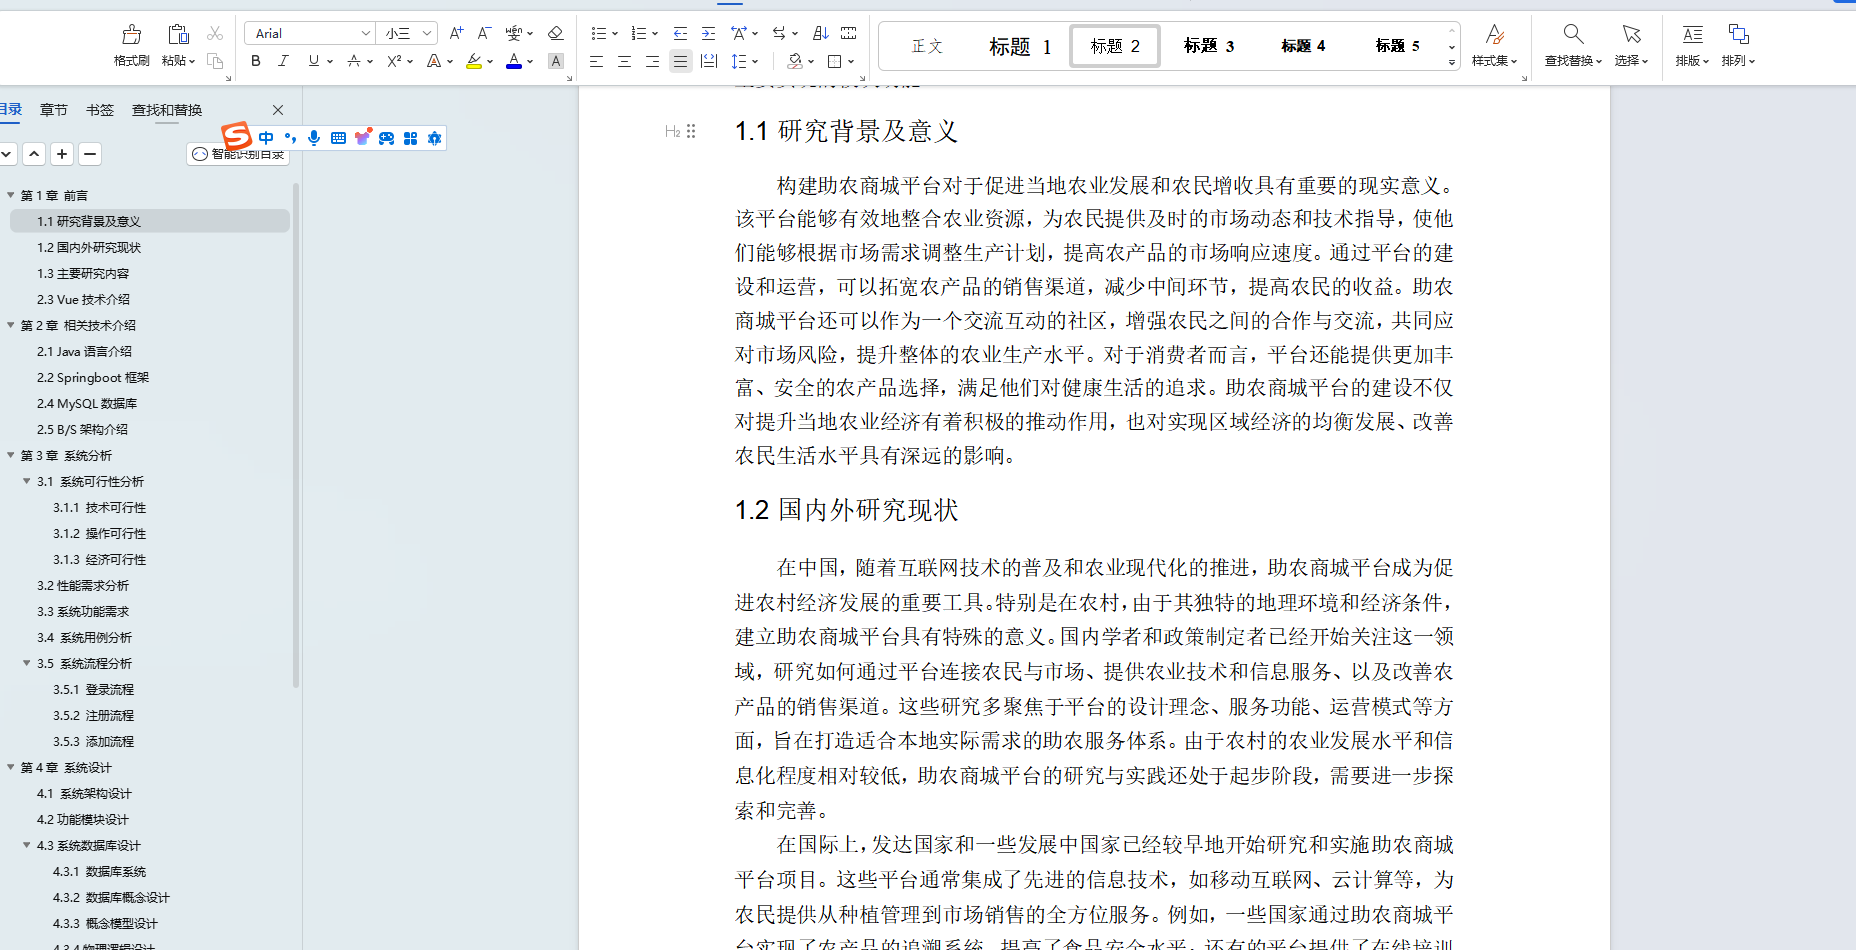Viewport: 1856px width, 950px height.
Task: Apply blue font color
Action: pyautogui.click(x=514, y=61)
